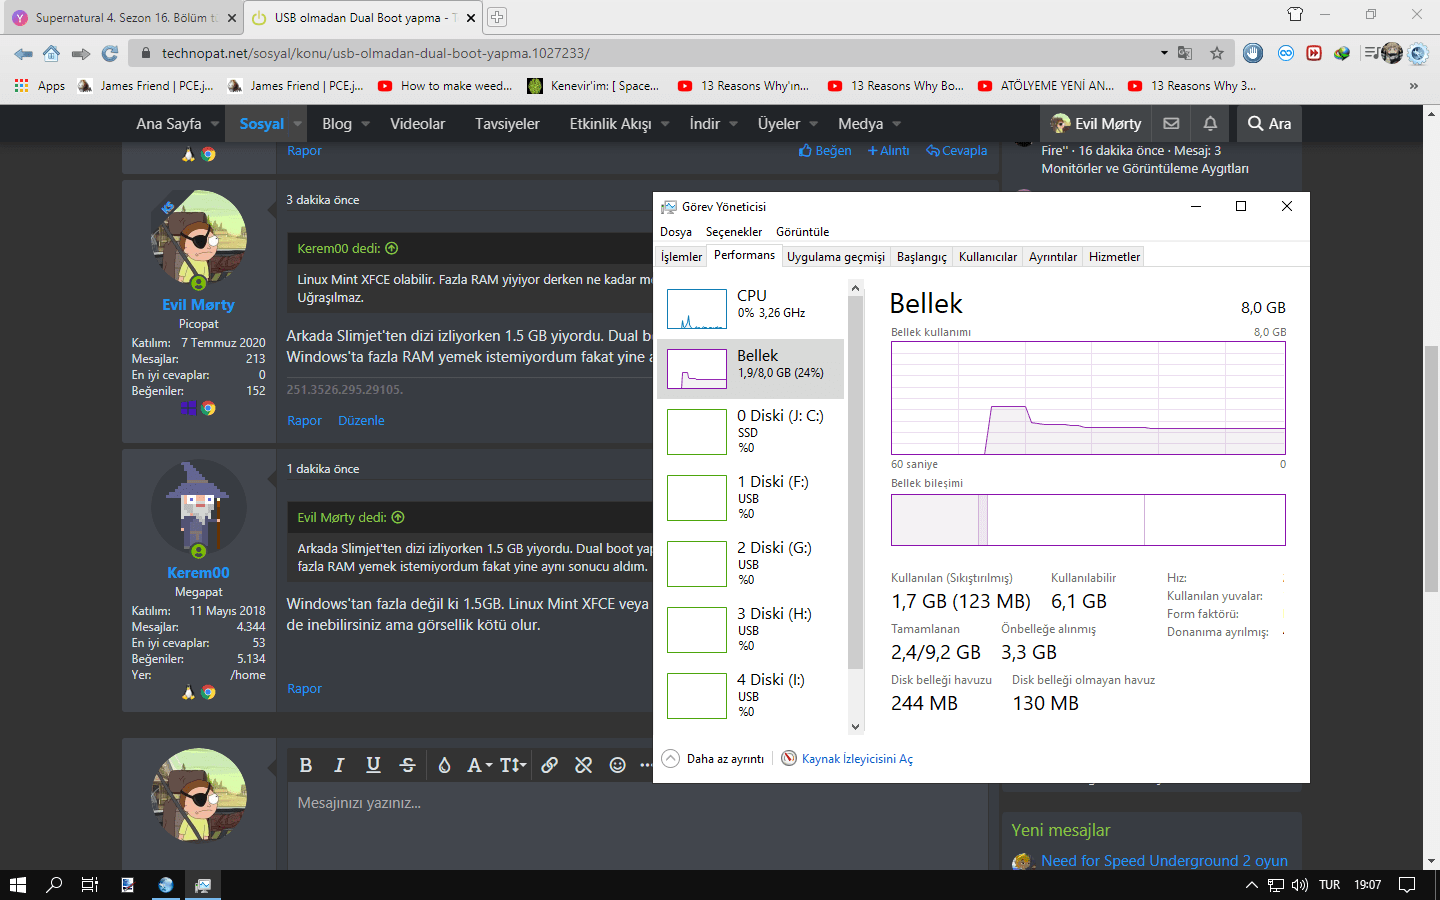1440x900 pixels.
Task: Click the Beğen like link
Action: click(x=825, y=151)
